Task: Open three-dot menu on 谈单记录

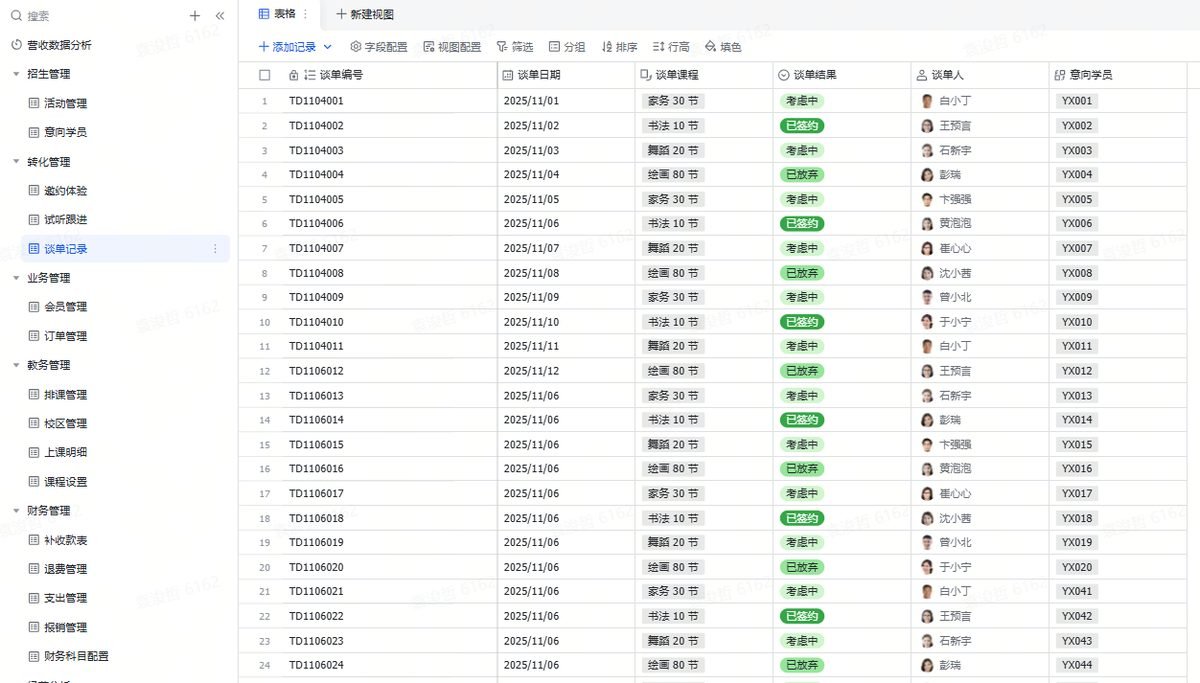Action: click(x=215, y=249)
